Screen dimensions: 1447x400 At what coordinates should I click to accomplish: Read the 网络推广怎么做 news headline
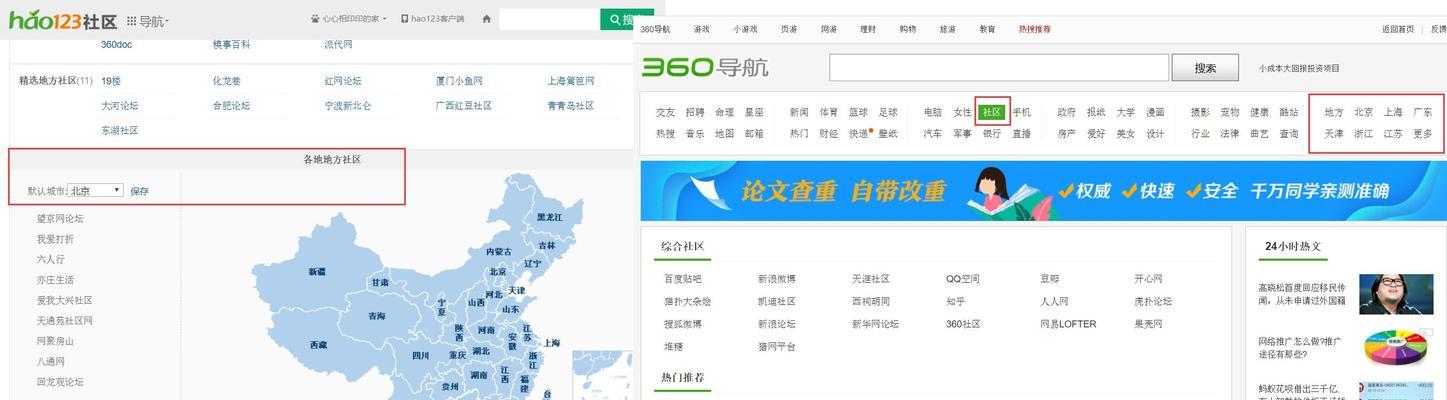tap(1298, 347)
